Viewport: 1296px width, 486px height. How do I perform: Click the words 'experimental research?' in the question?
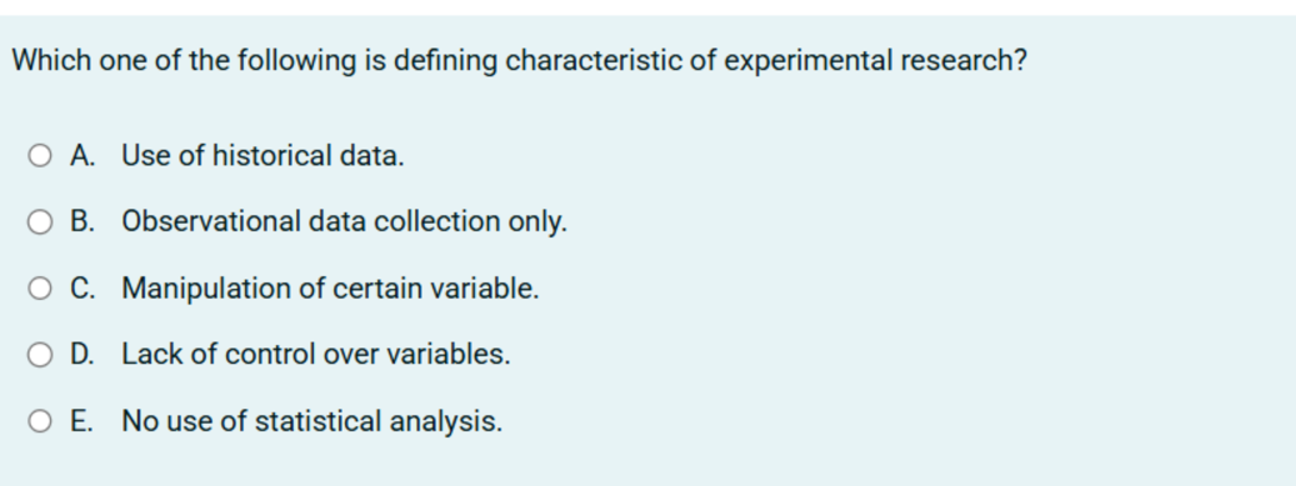(x=875, y=62)
